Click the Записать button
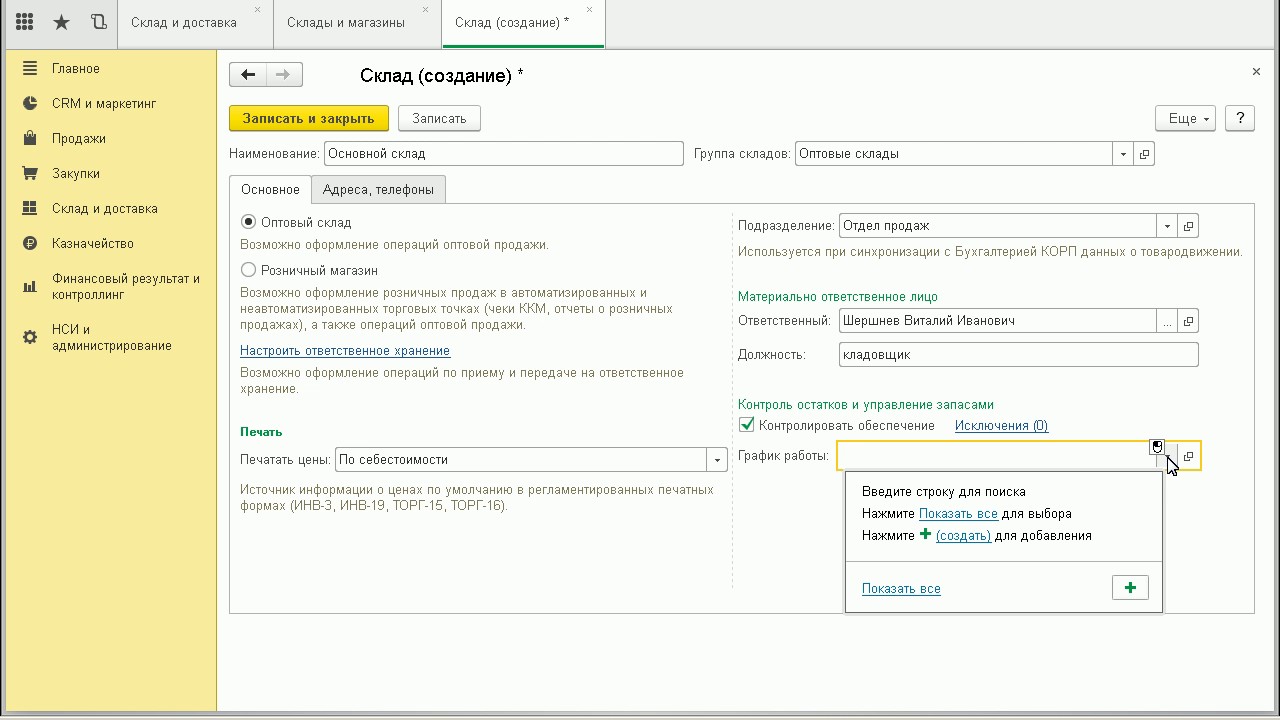The height and width of the screenshot is (720, 1280). [439, 118]
